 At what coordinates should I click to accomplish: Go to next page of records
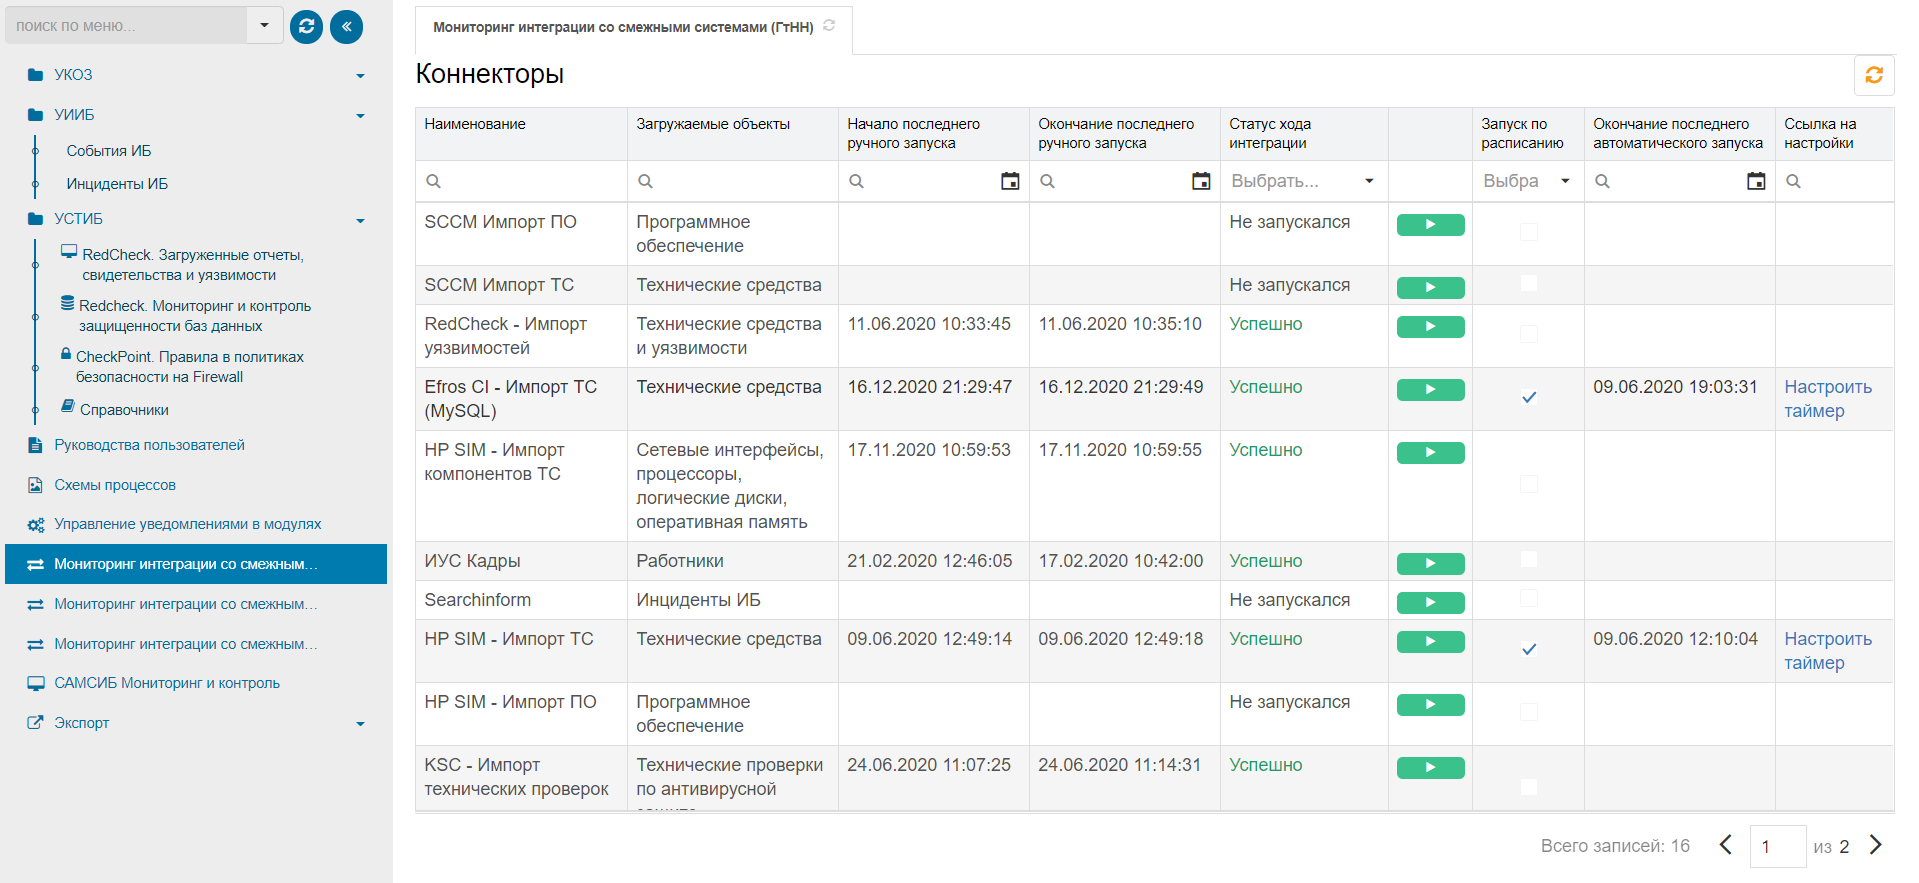(x=1875, y=845)
